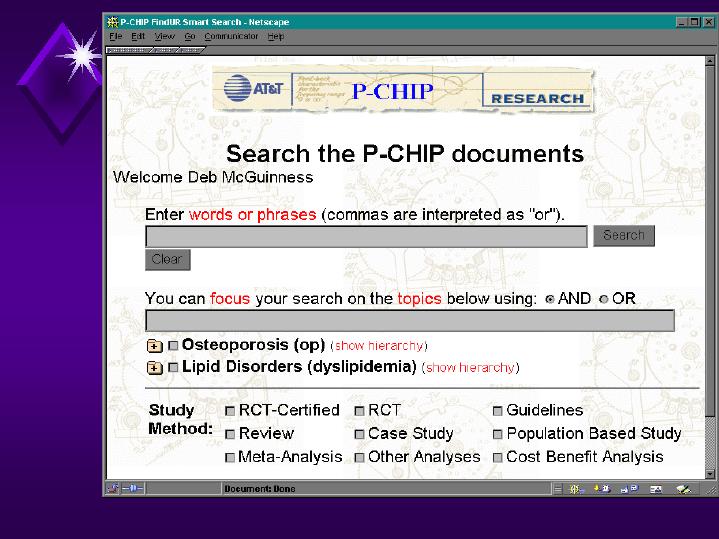
Task: Open the Go menu
Action: (x=189, y=36)
